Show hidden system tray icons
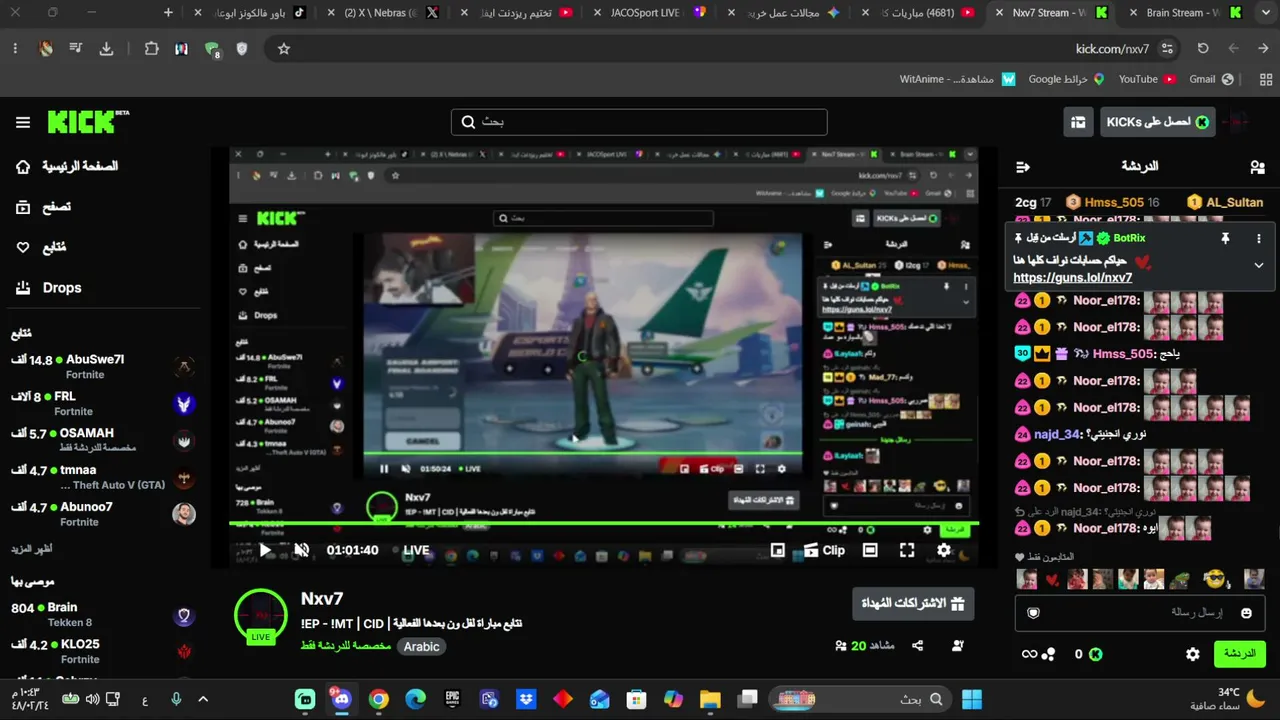 pyautogui.click(x=203, y=699)
